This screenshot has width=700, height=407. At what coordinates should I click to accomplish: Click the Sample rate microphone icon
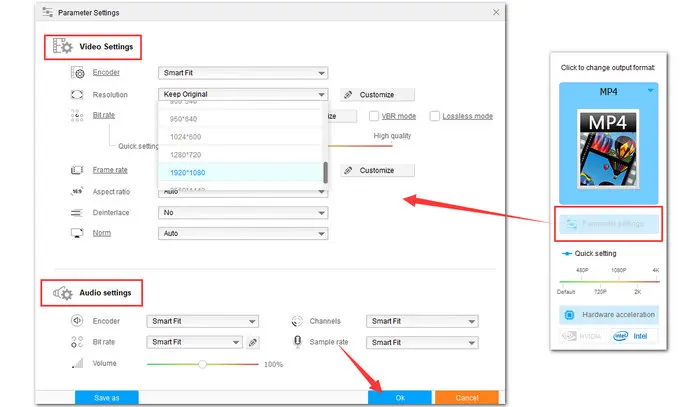(x=297, y=342)
